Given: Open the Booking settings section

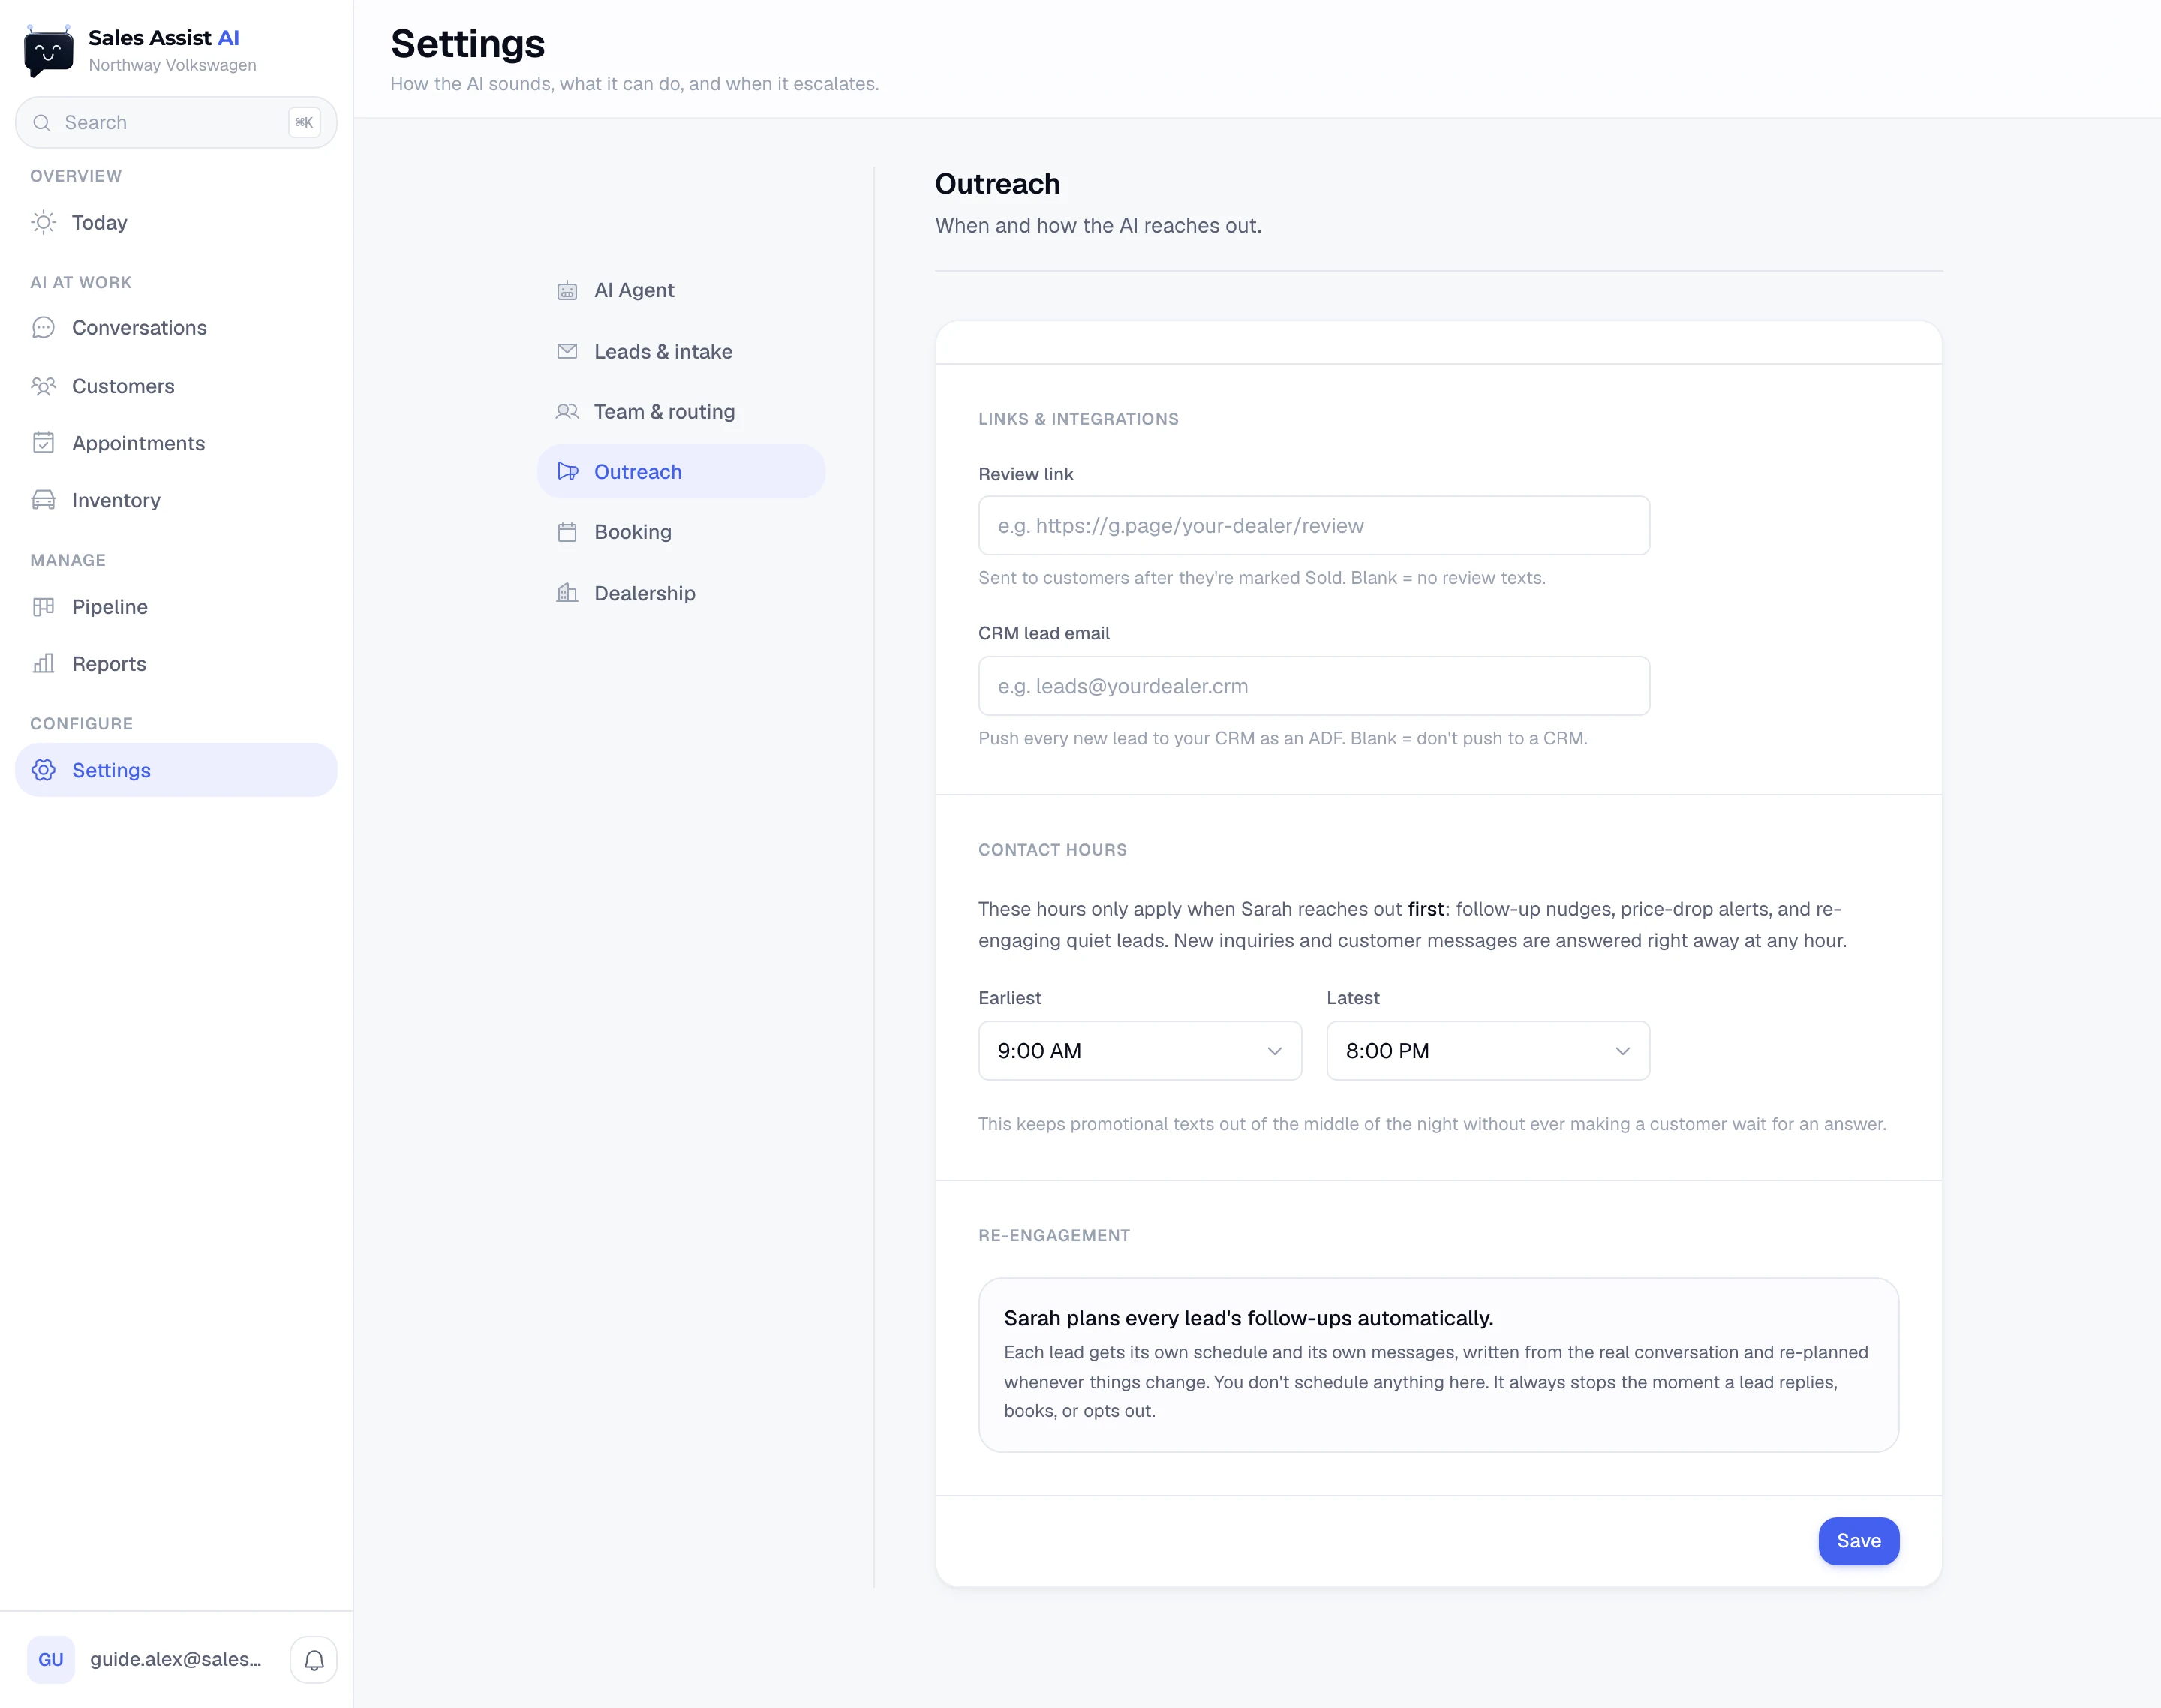Looking at the screenshot, I should [680, 532].
